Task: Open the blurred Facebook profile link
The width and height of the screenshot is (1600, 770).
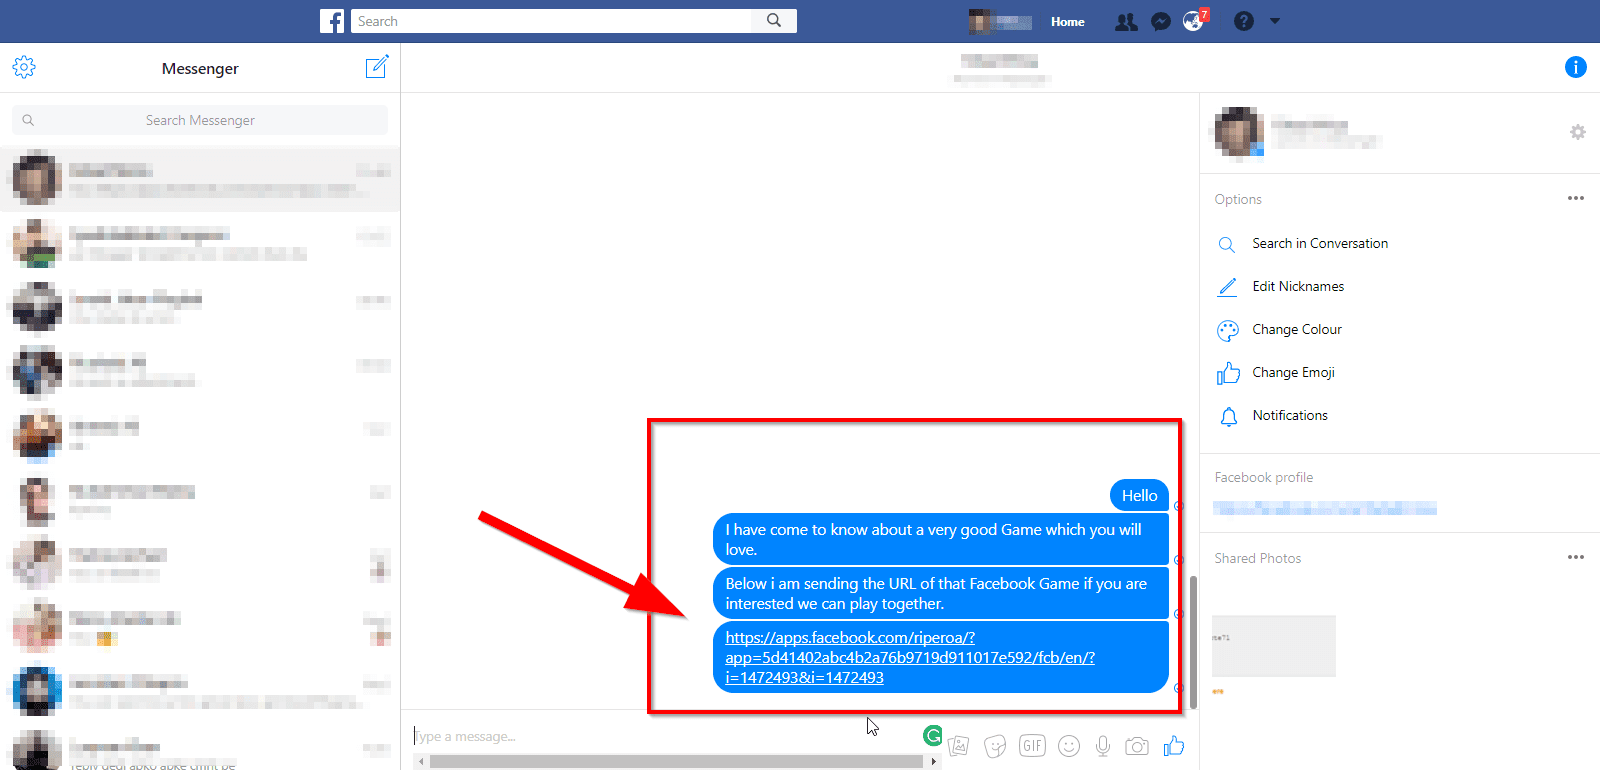Action: coord(1325,508)
